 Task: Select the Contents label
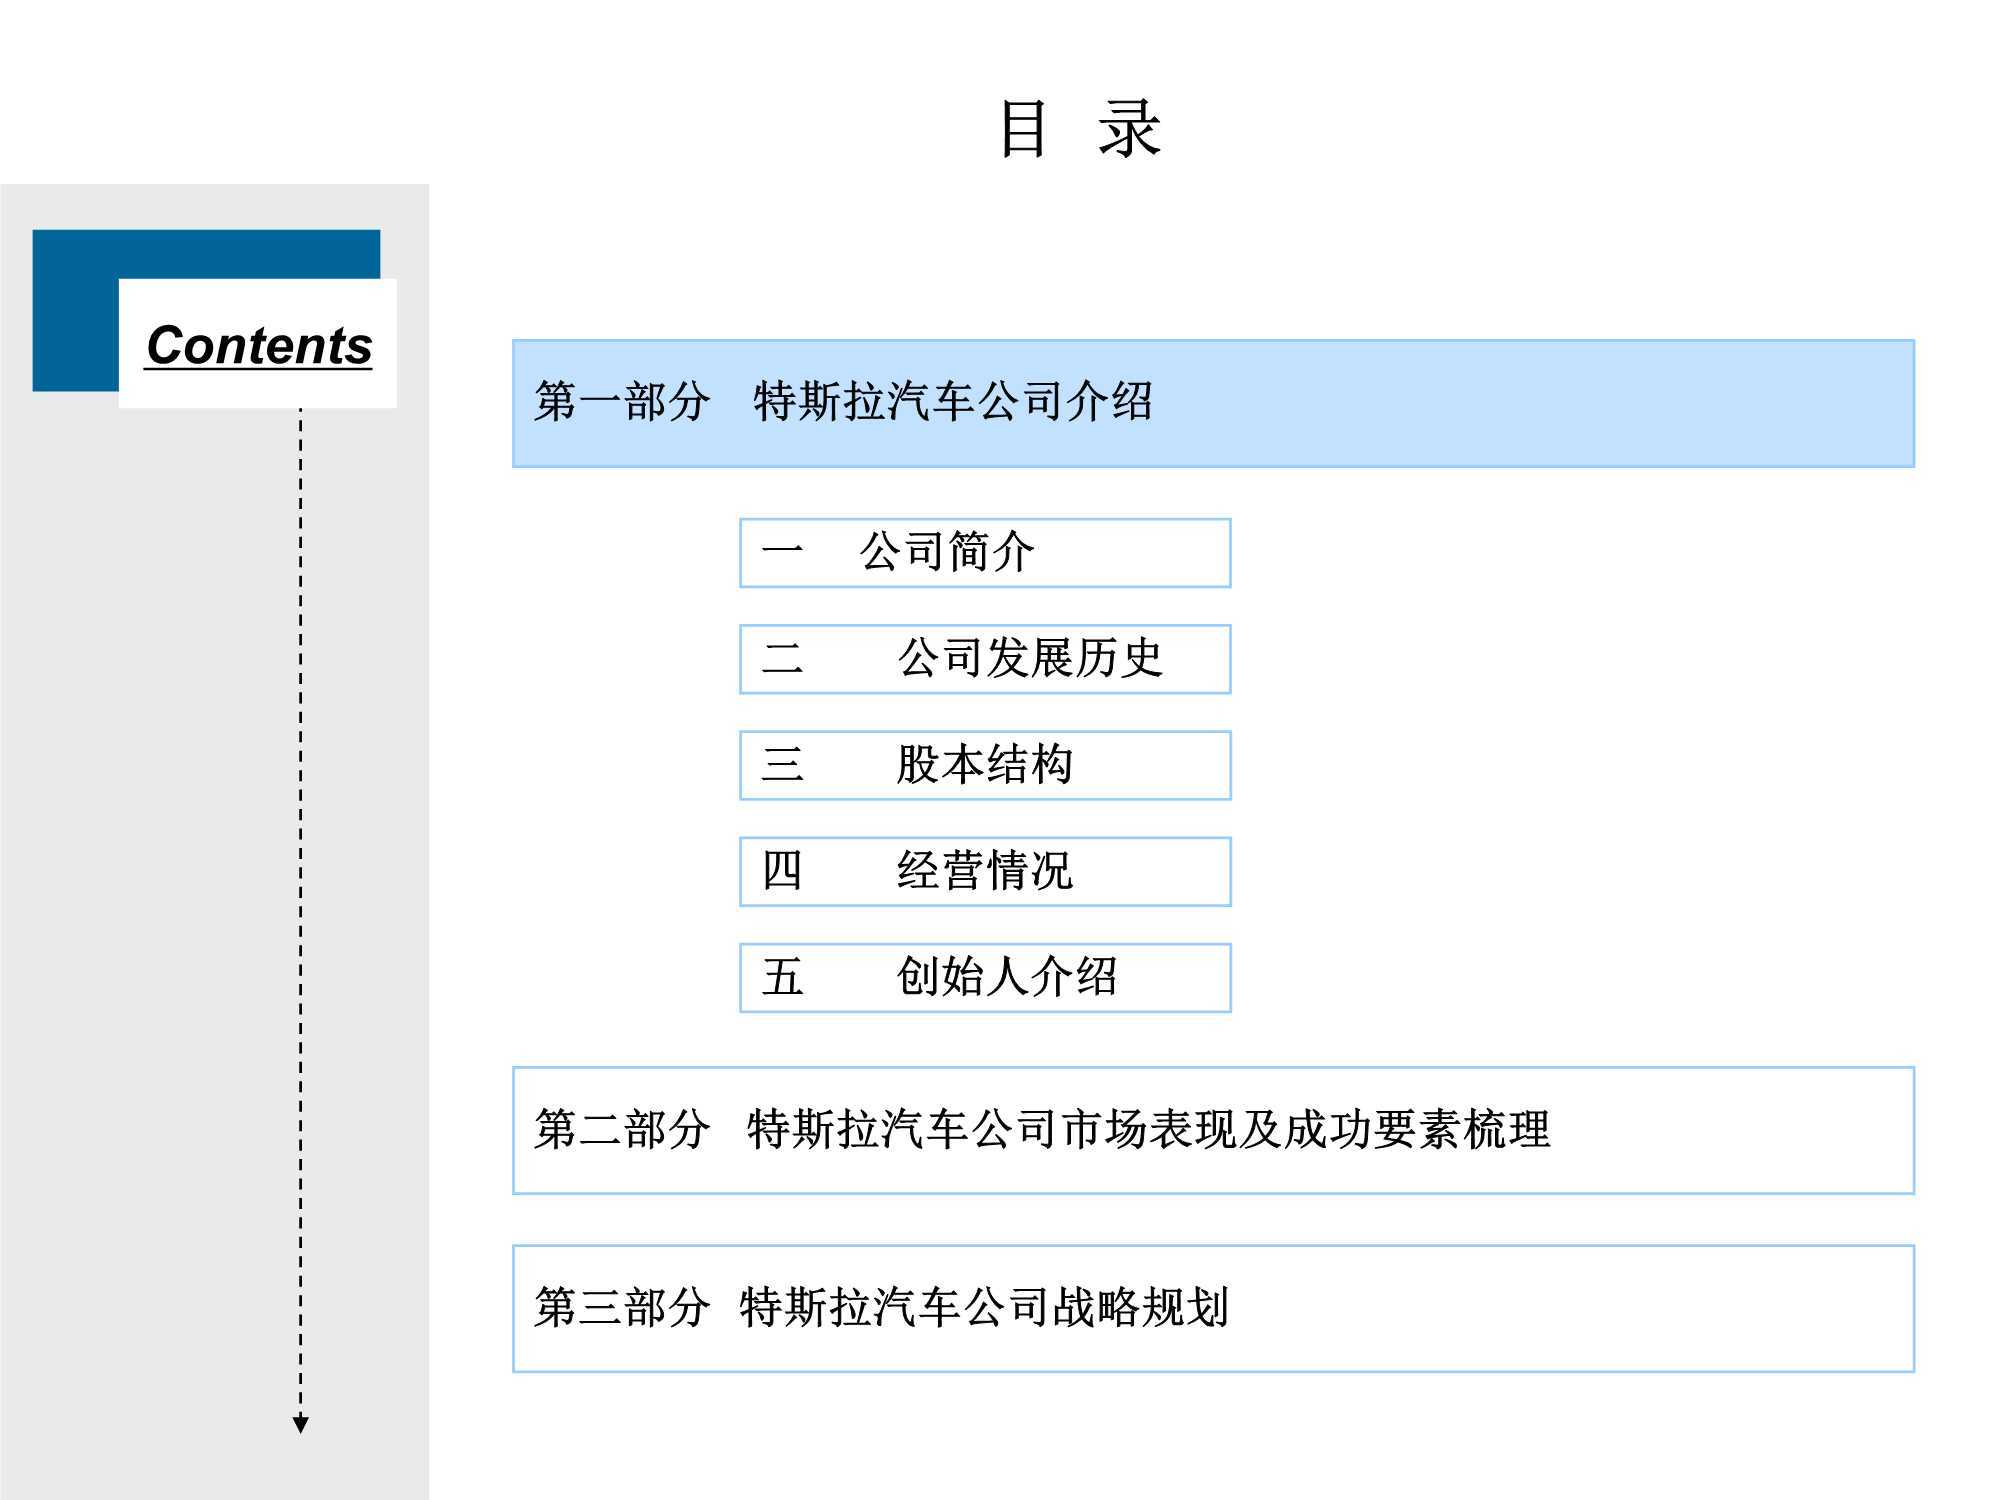pos(259,346)
